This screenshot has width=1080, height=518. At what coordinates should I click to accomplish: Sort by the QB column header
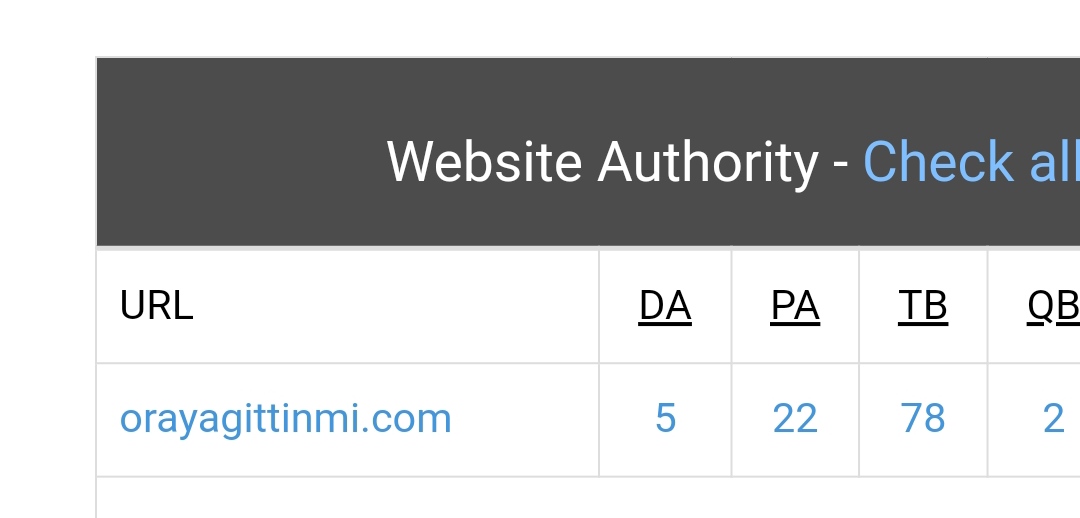click(1053, 306)
